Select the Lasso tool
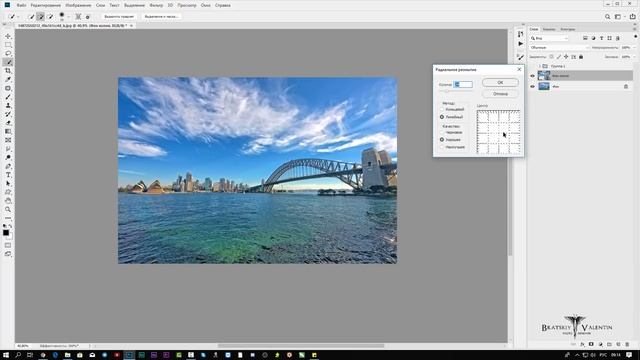The image size is (640, 360). [x=8, y=53]
